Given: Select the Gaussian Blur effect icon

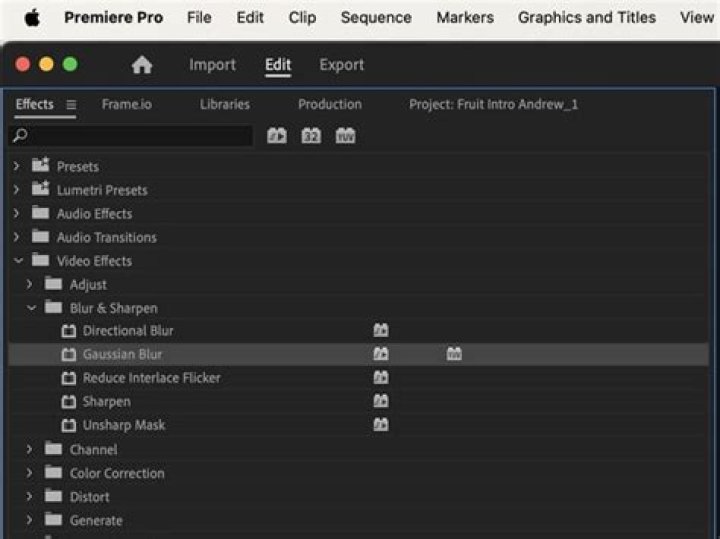Looking at the screenshot, I should pyautogui.click(x=69, y=354).
